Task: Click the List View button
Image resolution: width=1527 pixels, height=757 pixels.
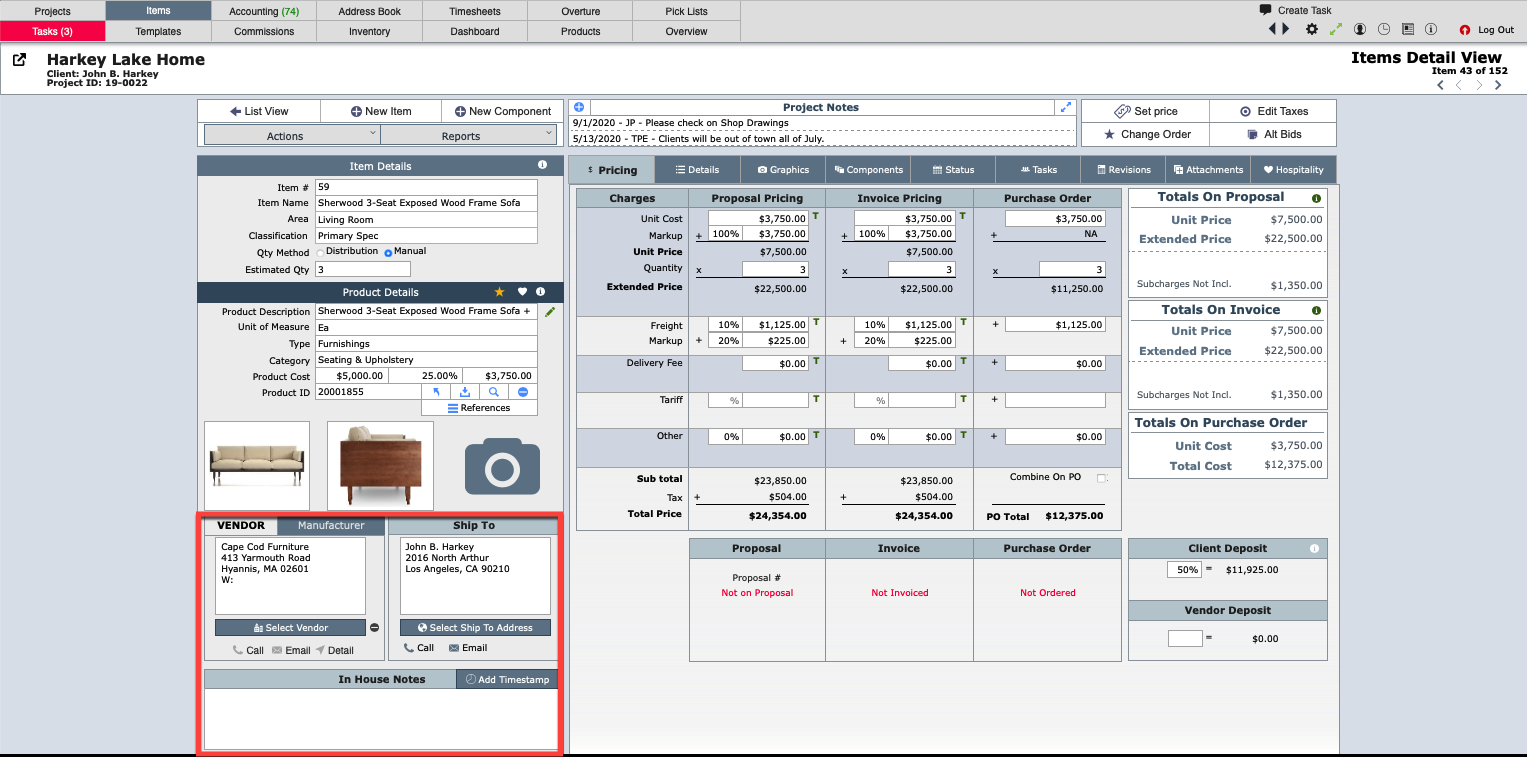Action: click(x=259, y=111)
